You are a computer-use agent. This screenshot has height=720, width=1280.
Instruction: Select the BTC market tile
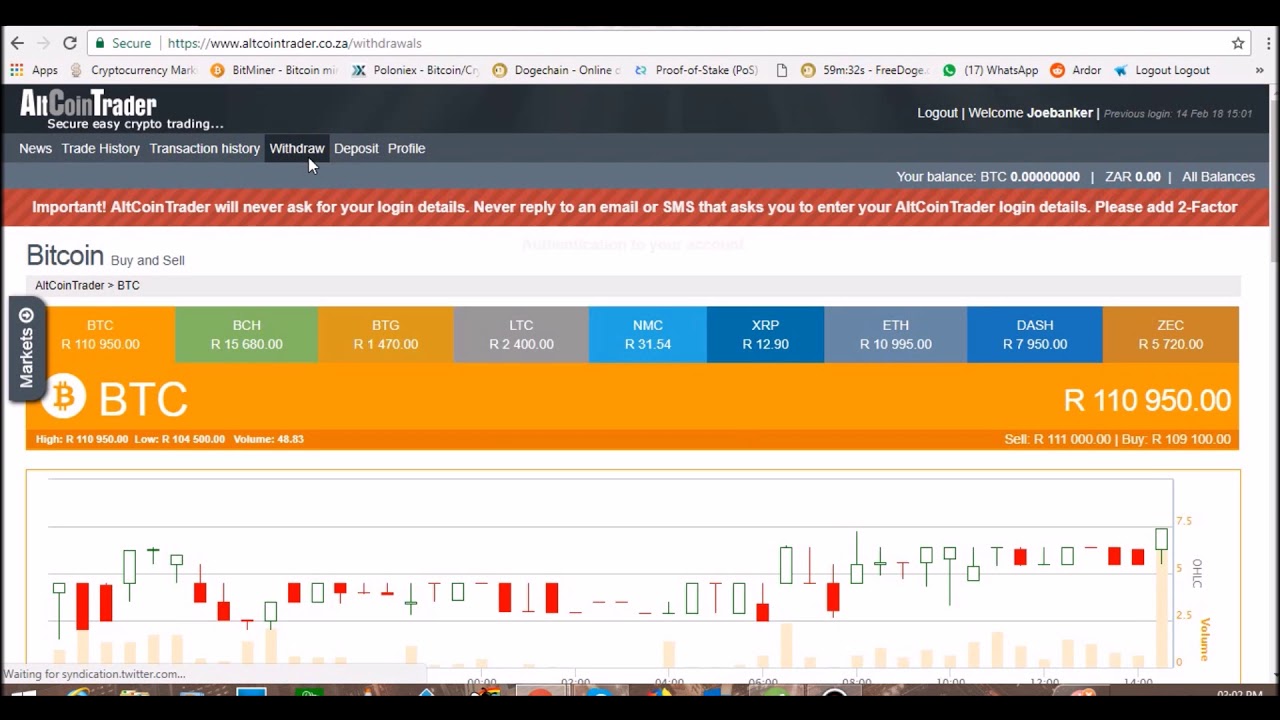(100, 334)
